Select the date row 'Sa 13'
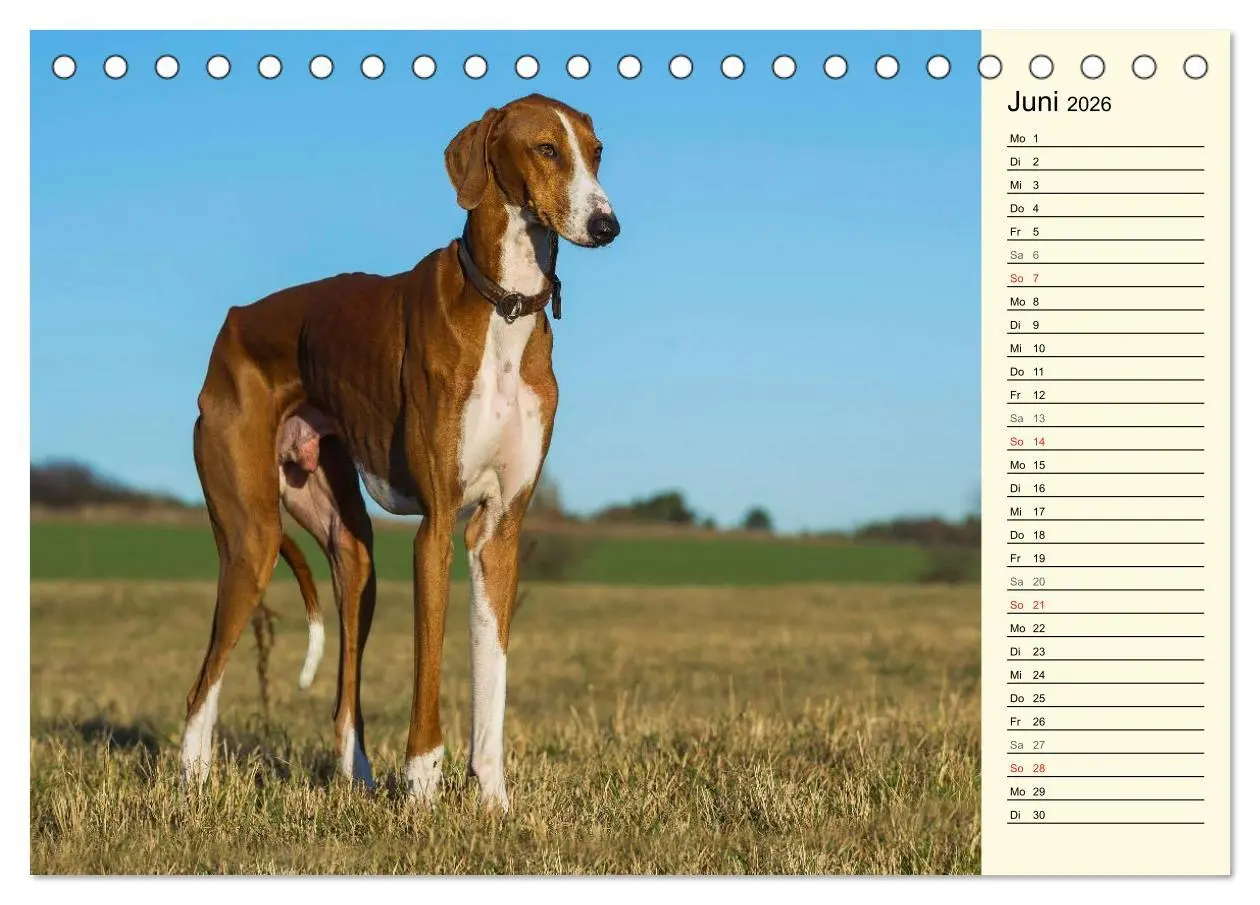1260x905 pixels. click(x=1105, y=418)
